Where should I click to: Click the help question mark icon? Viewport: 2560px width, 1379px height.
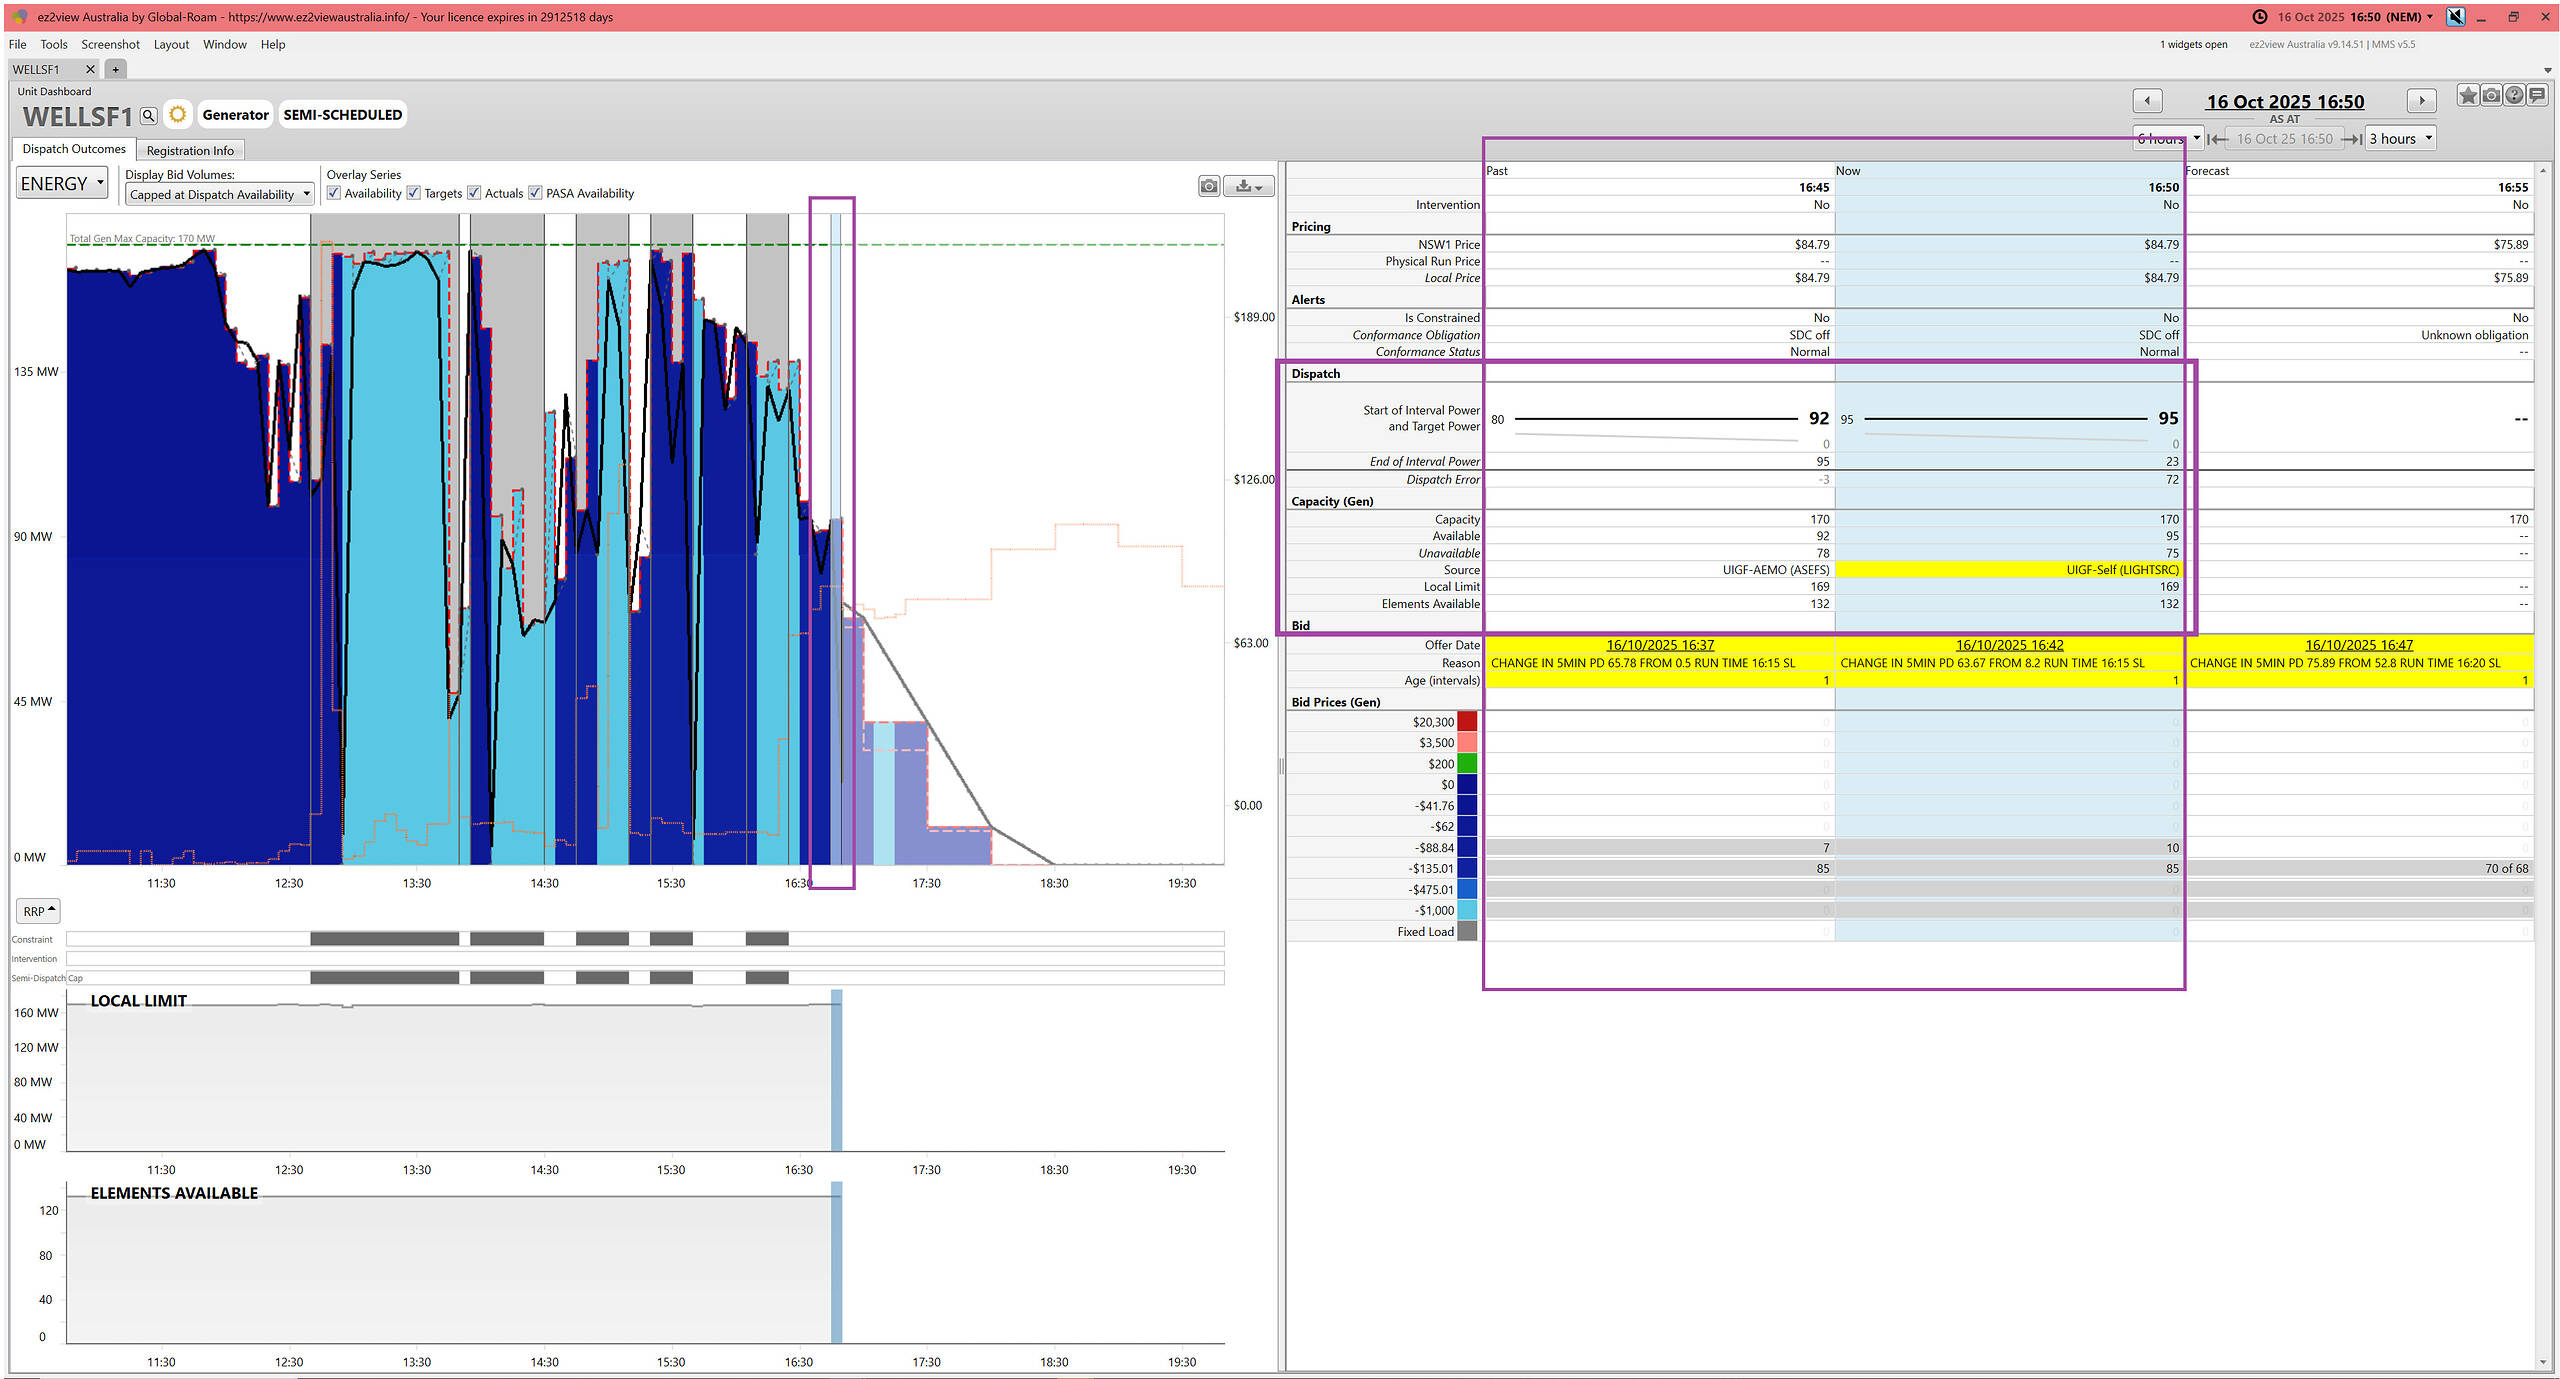pyautogui.click(x=2514, y=96)
